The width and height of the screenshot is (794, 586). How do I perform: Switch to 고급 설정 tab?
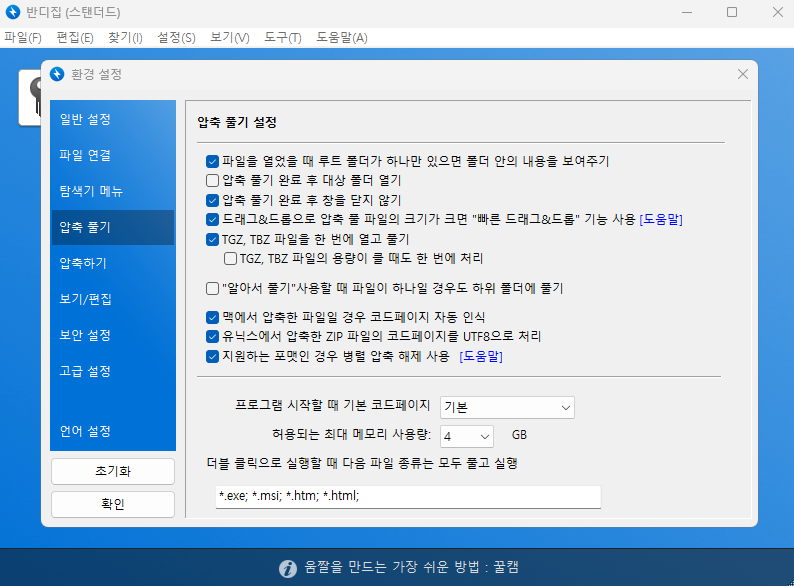[112, 371]
